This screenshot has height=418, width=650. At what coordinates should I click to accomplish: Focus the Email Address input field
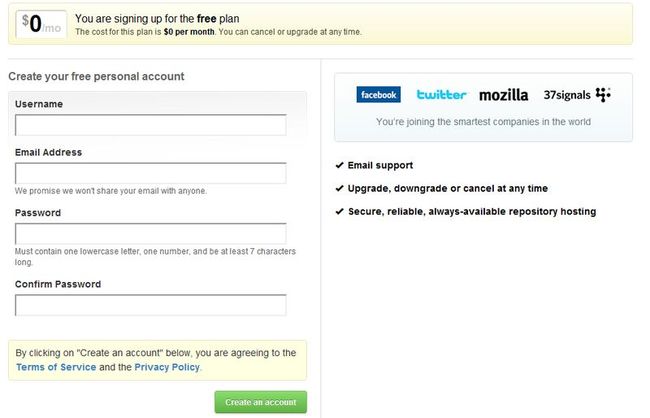click(150, 173)
